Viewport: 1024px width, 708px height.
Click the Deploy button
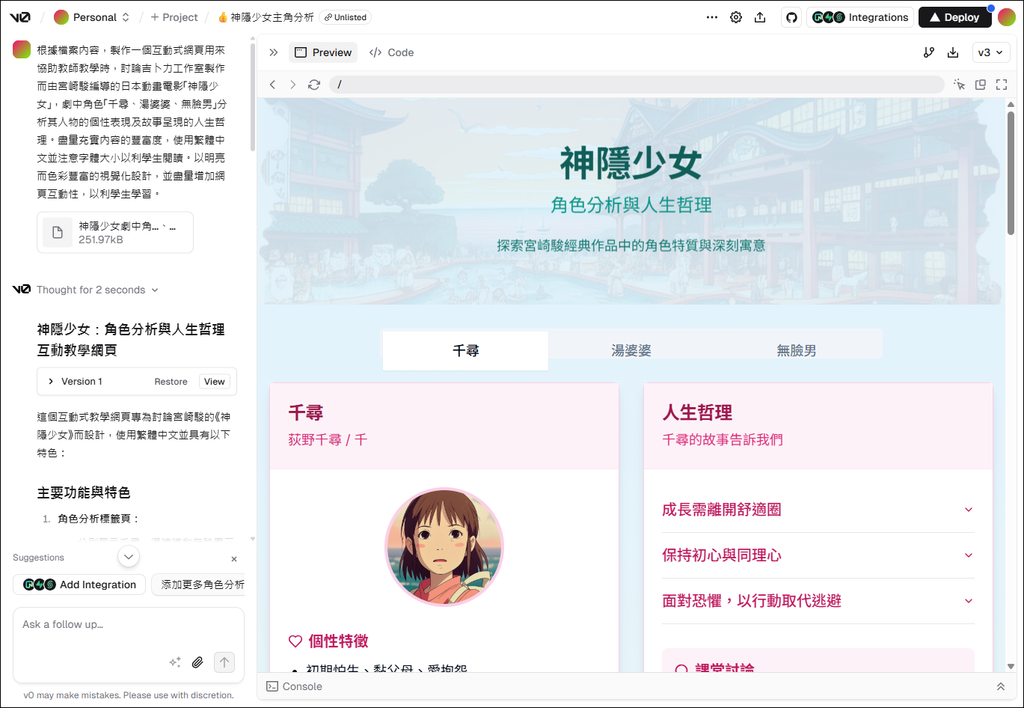[955, 18]
